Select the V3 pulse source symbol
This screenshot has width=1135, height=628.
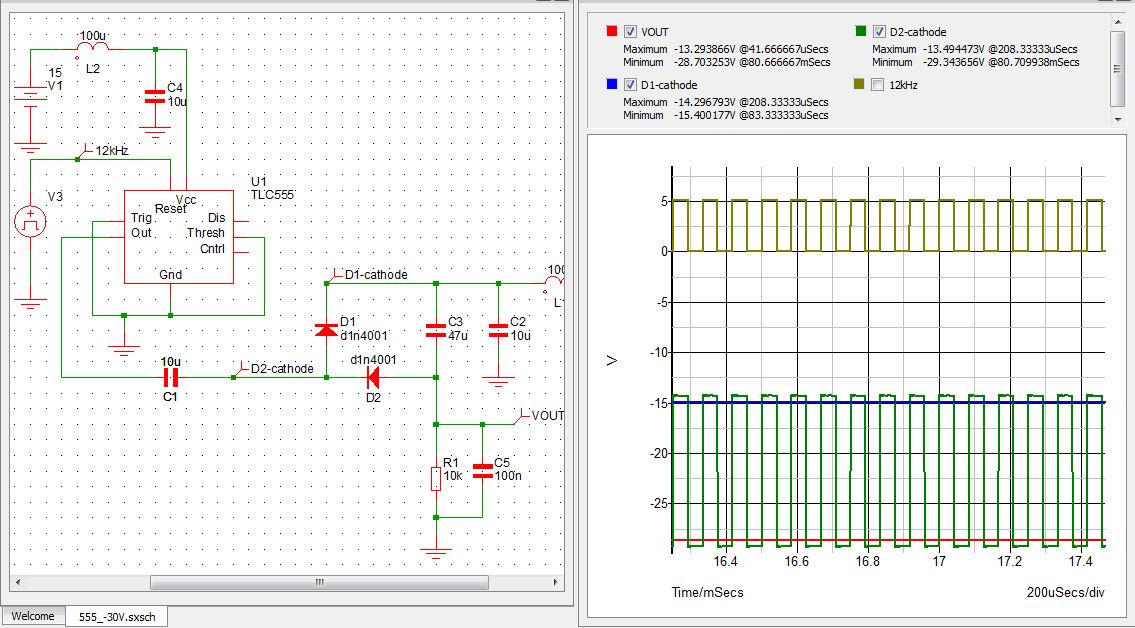[31, 221]
